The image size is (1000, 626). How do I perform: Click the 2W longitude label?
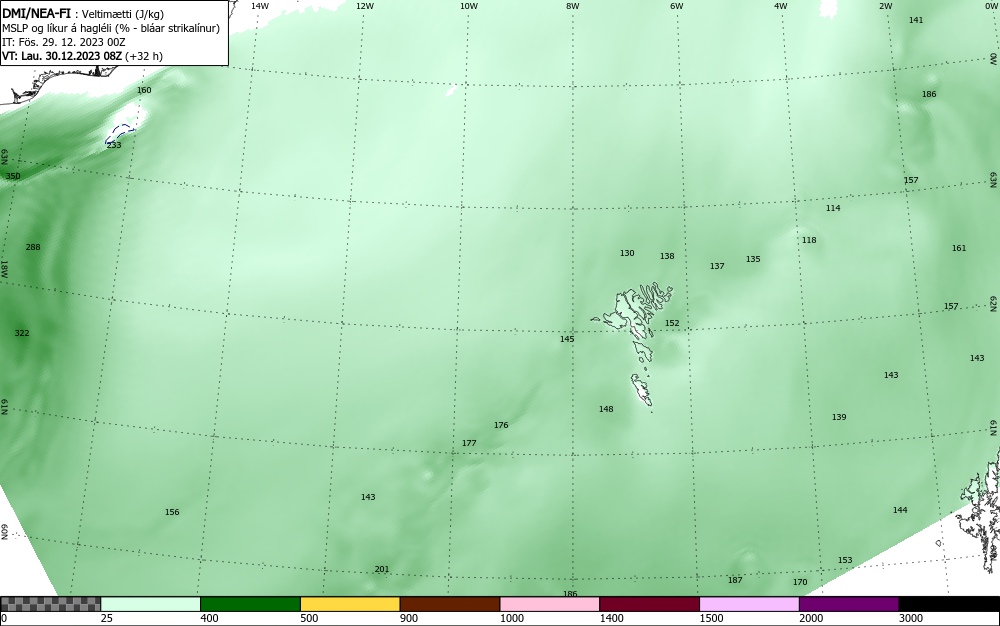click(885, 6)
